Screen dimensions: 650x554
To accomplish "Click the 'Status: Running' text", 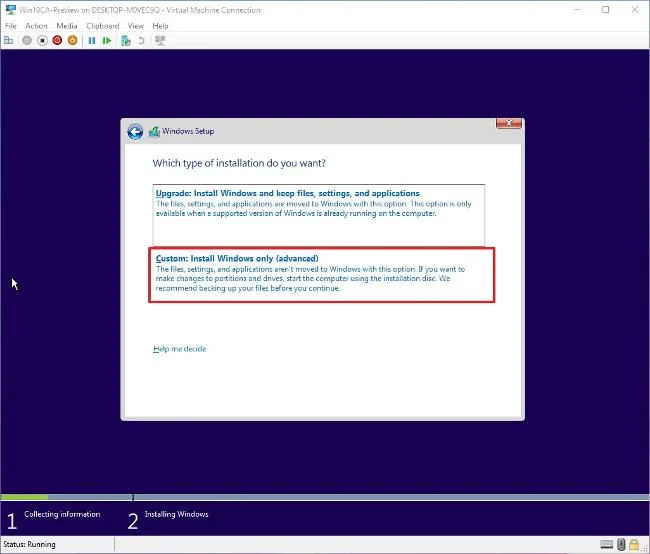I will click(29, 544).
